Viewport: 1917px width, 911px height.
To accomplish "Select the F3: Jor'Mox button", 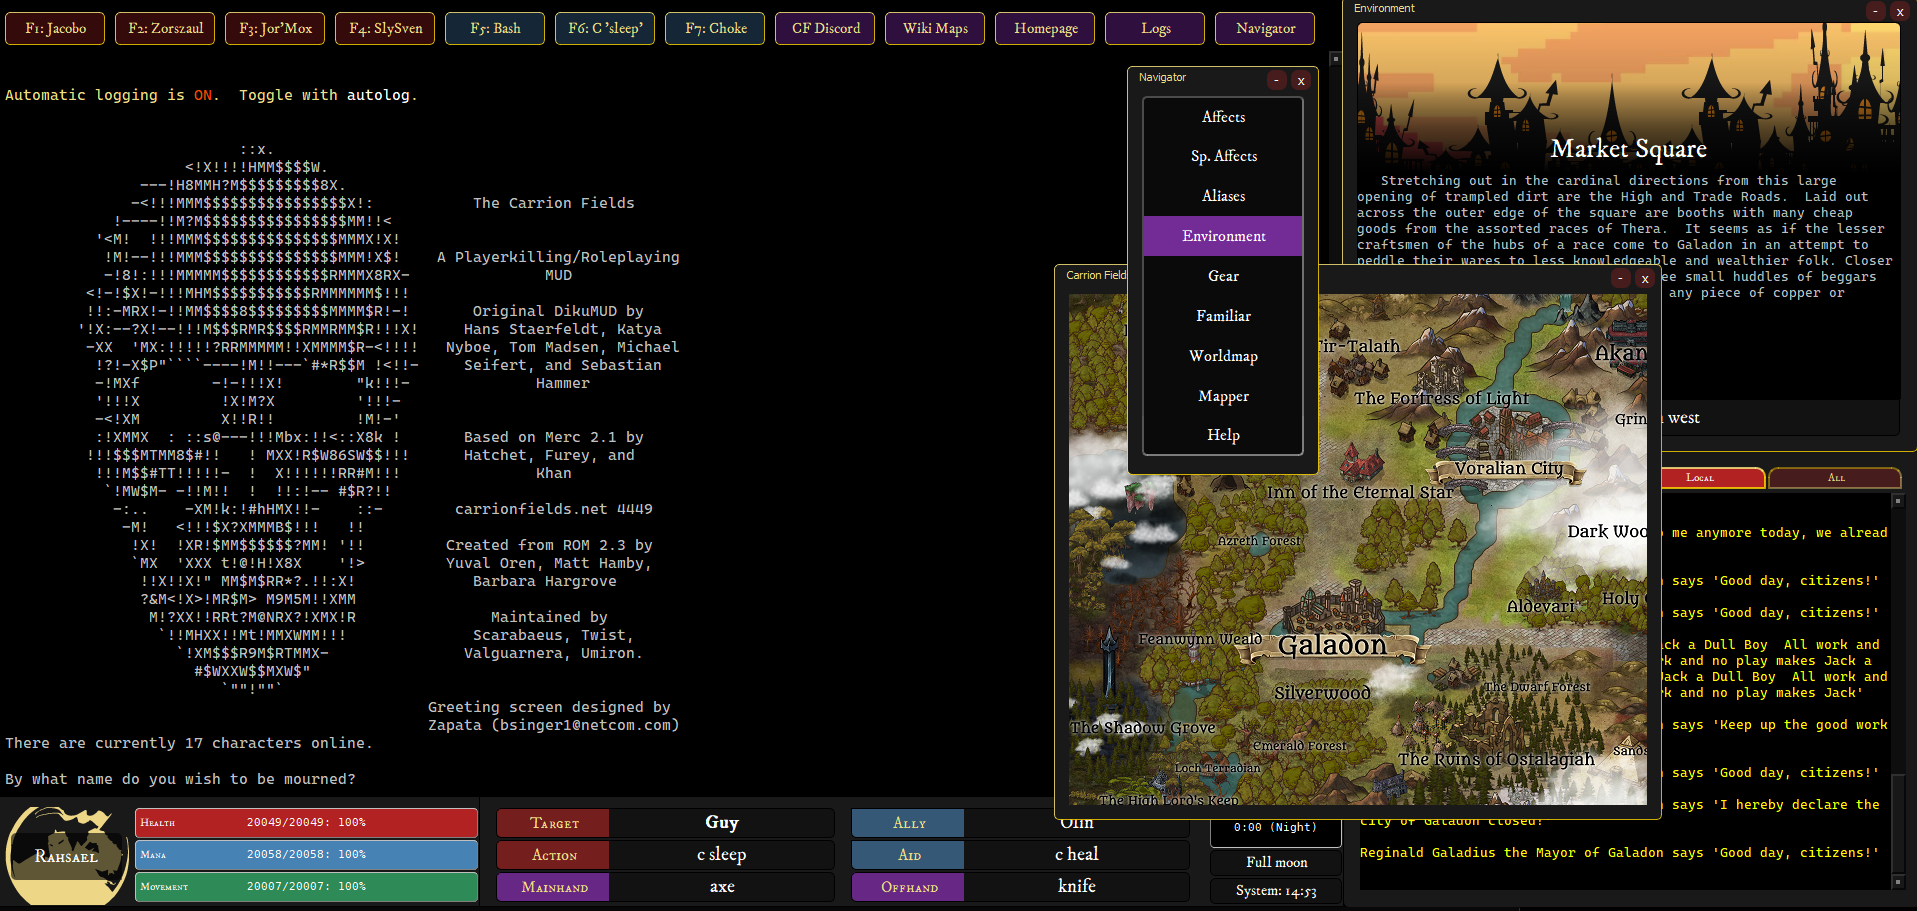I will tap(275, 28).
